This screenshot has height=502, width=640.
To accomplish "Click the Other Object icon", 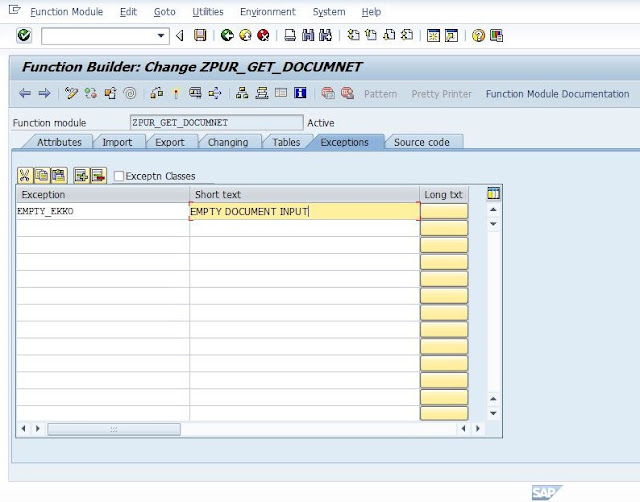I will coord(110,93).
